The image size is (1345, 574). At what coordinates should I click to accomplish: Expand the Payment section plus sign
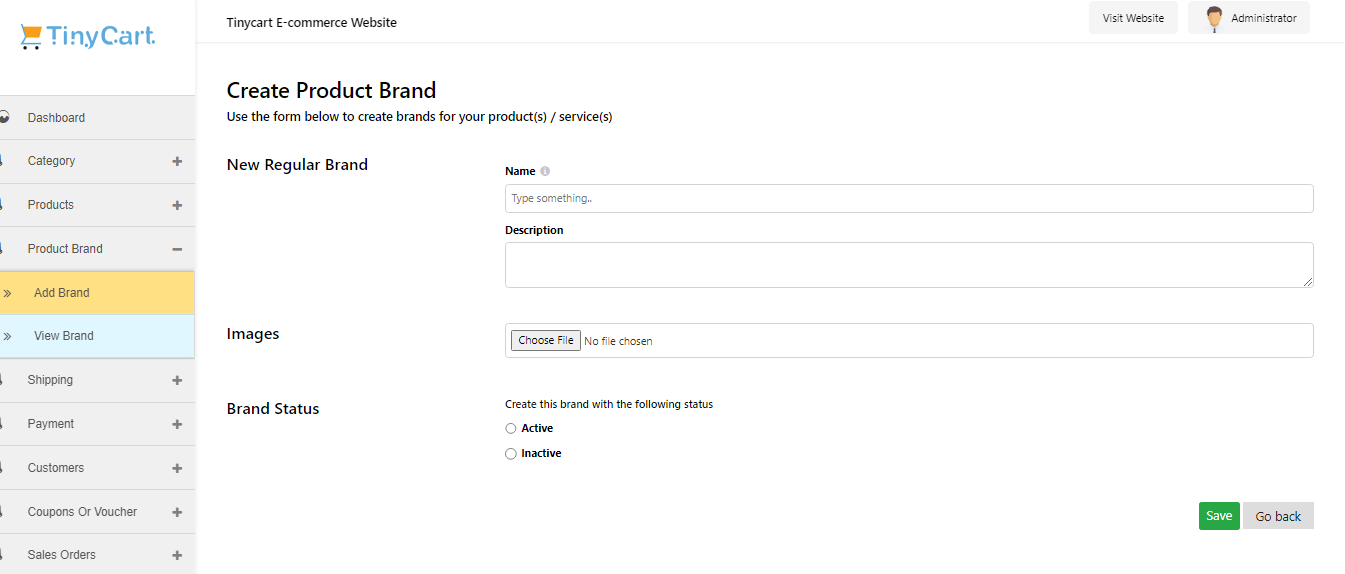[x=177, y=424]
